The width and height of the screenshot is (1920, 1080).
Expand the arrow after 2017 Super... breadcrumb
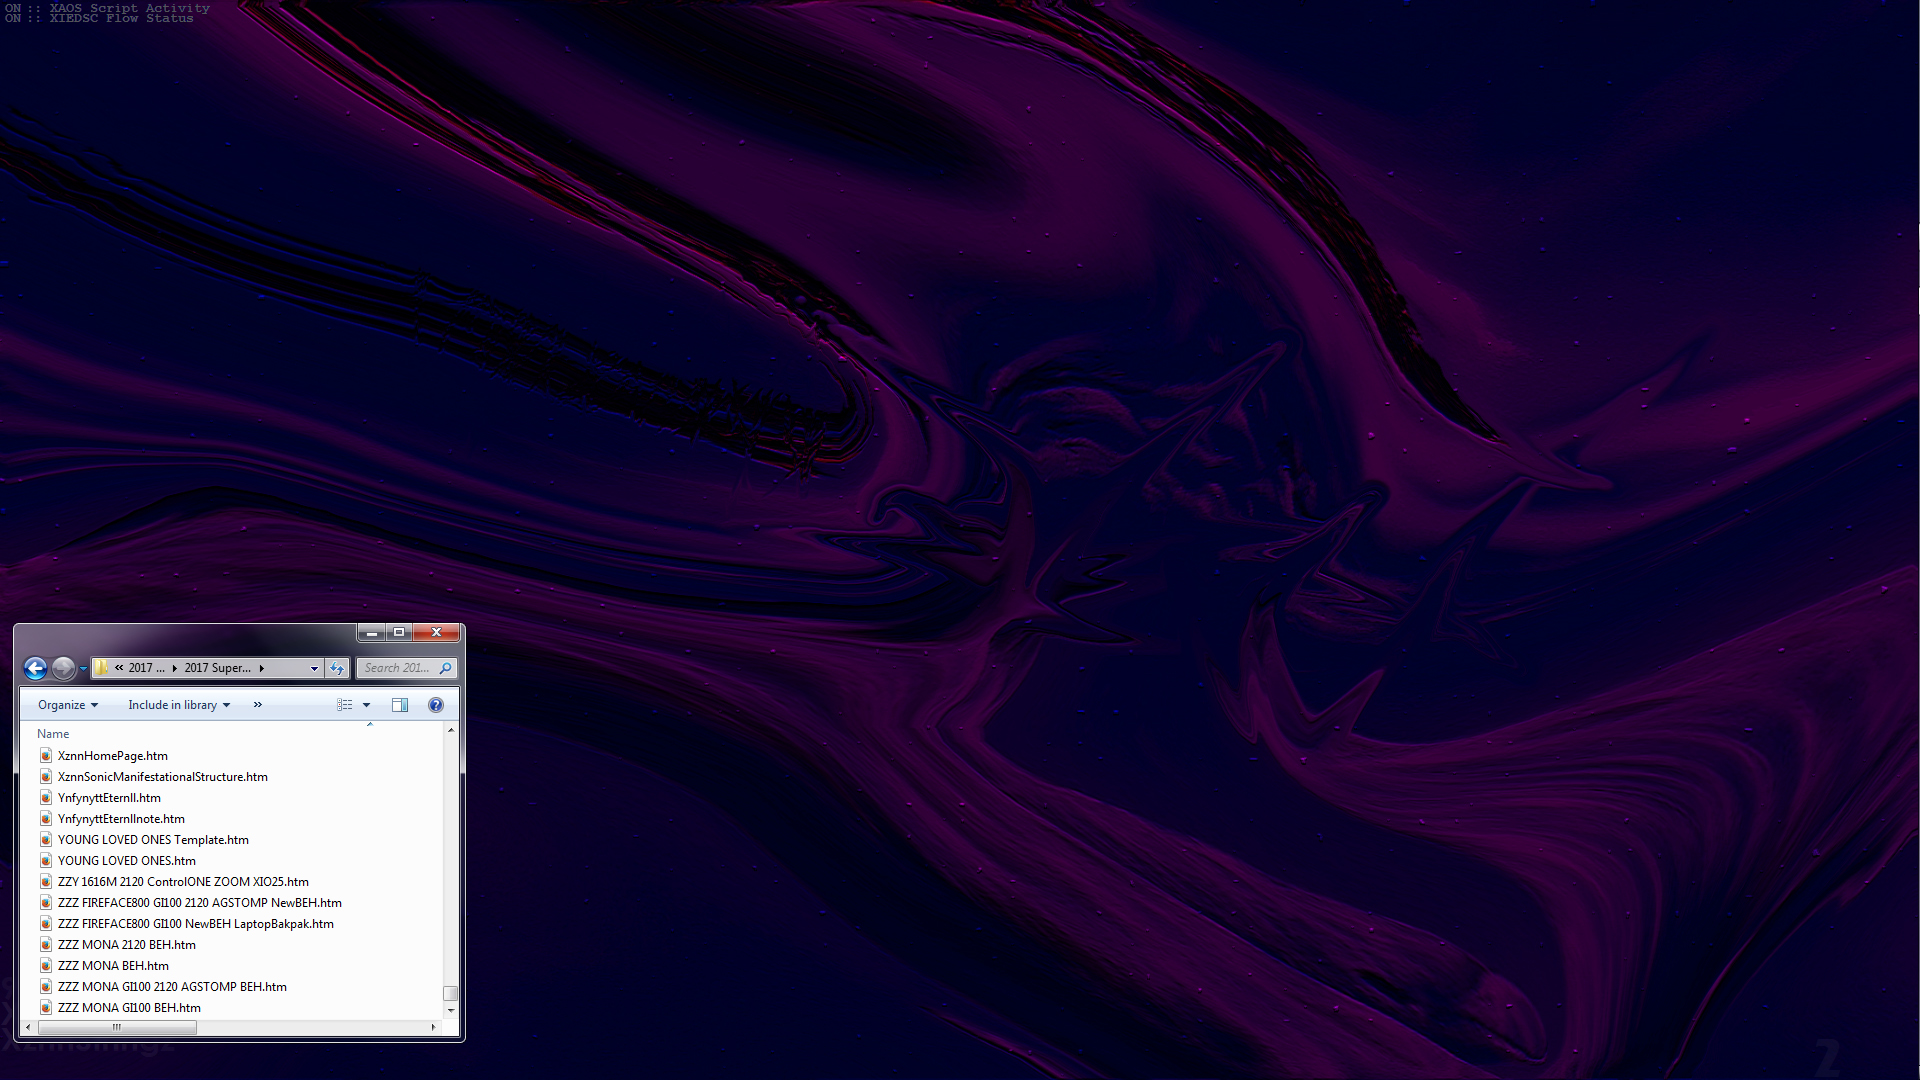(262, 668)
